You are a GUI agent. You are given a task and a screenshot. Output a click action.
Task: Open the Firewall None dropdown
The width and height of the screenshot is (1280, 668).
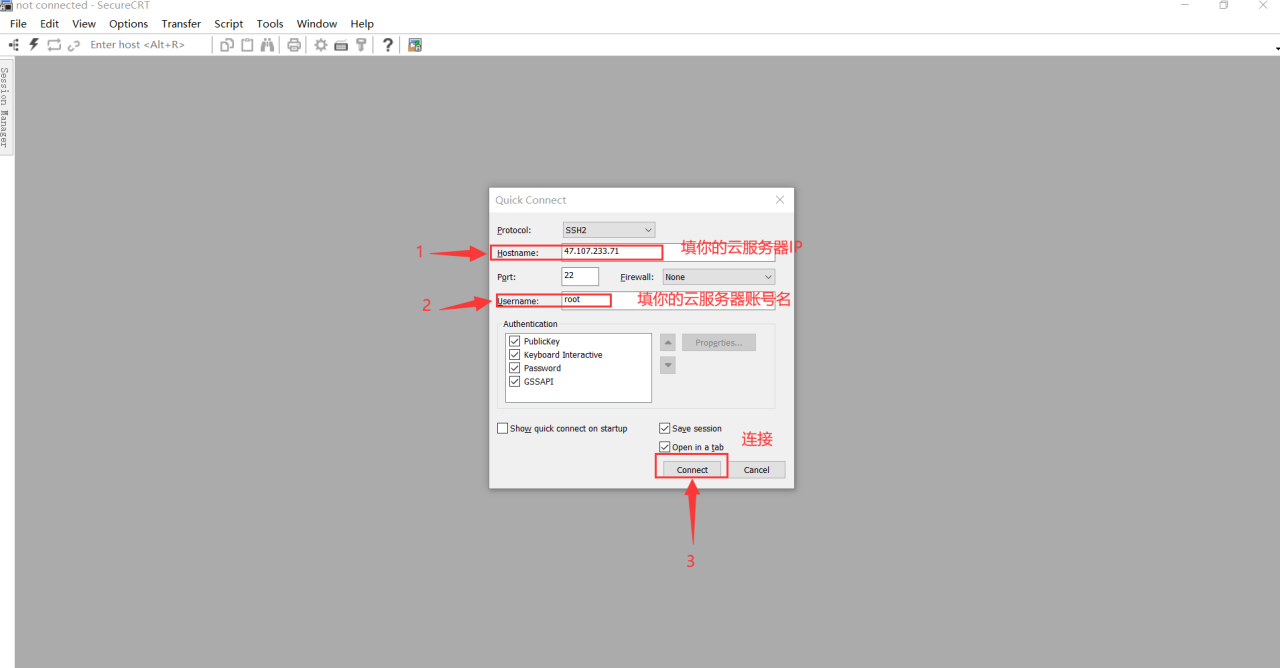718,277
